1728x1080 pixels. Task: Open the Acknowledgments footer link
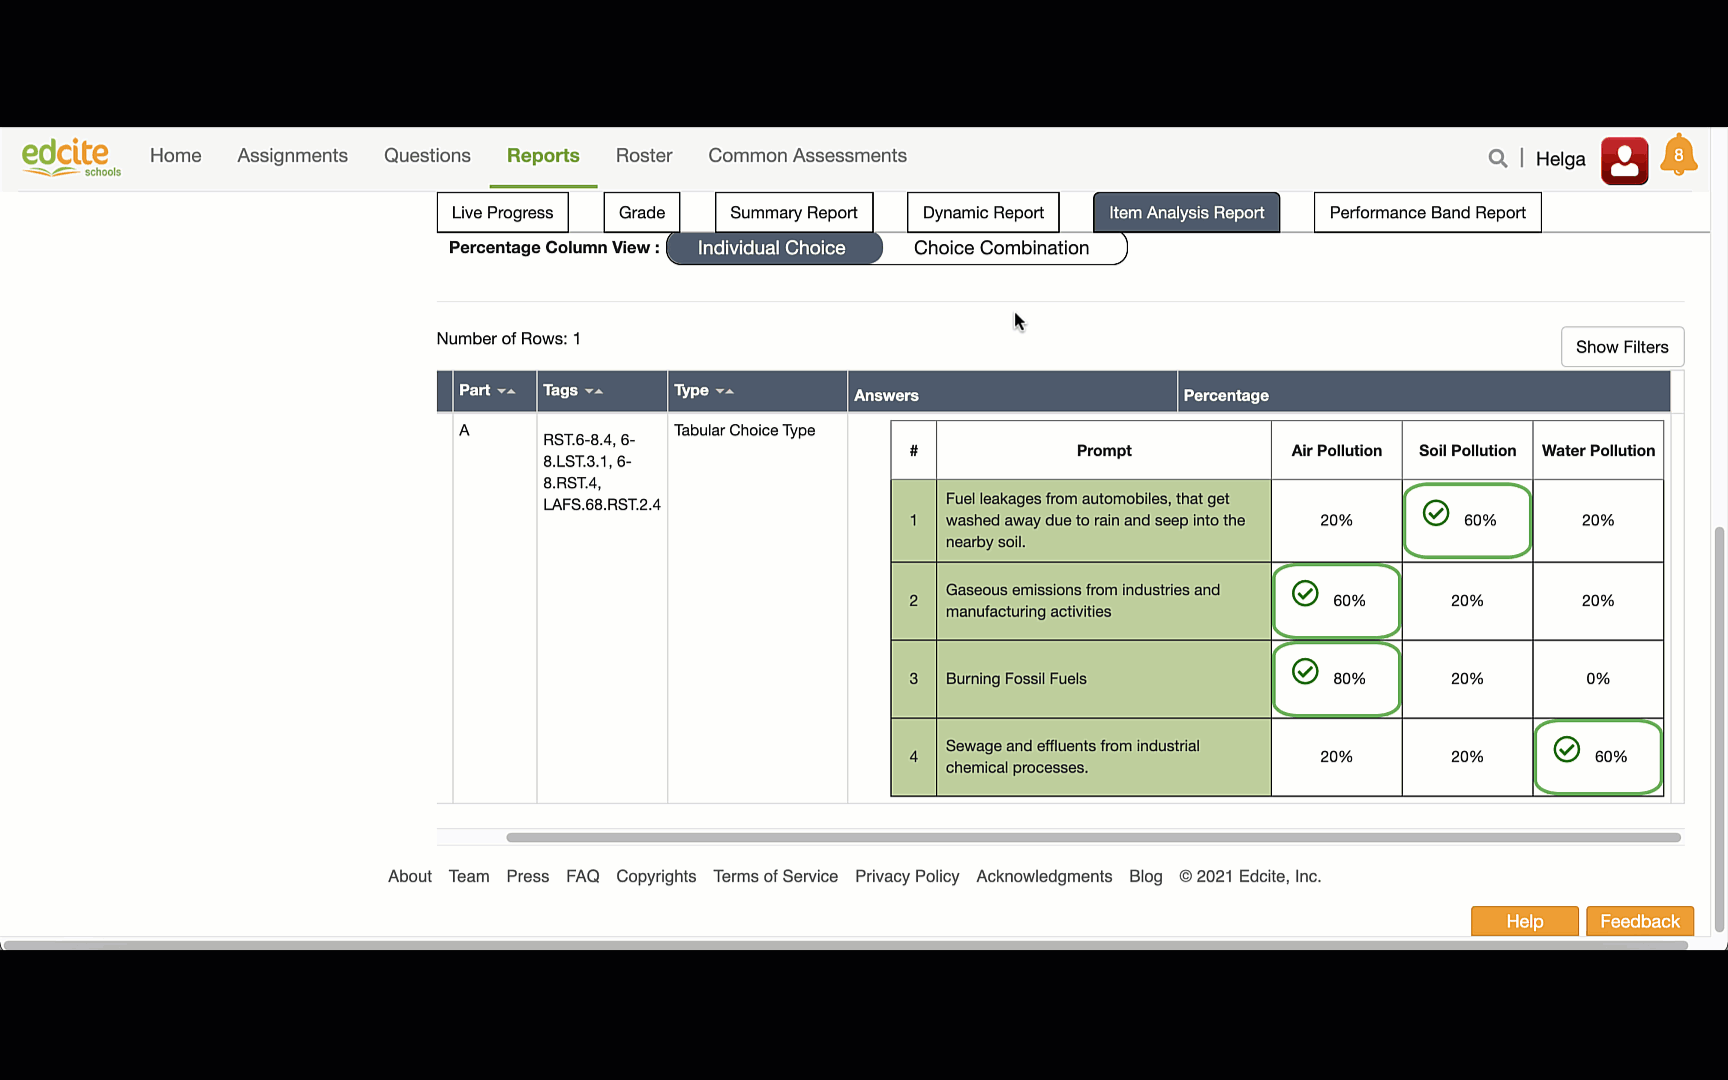coord(1044,877)
